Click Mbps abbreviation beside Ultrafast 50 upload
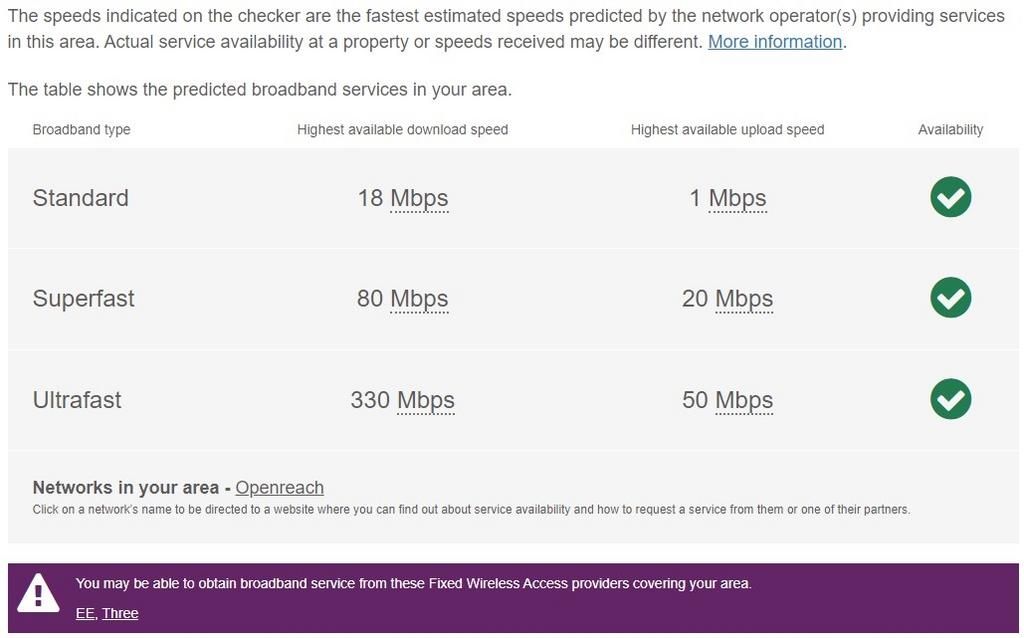The height and width of the screenshot is (638, 1024). pyautogui.click(x=744, y=400)
